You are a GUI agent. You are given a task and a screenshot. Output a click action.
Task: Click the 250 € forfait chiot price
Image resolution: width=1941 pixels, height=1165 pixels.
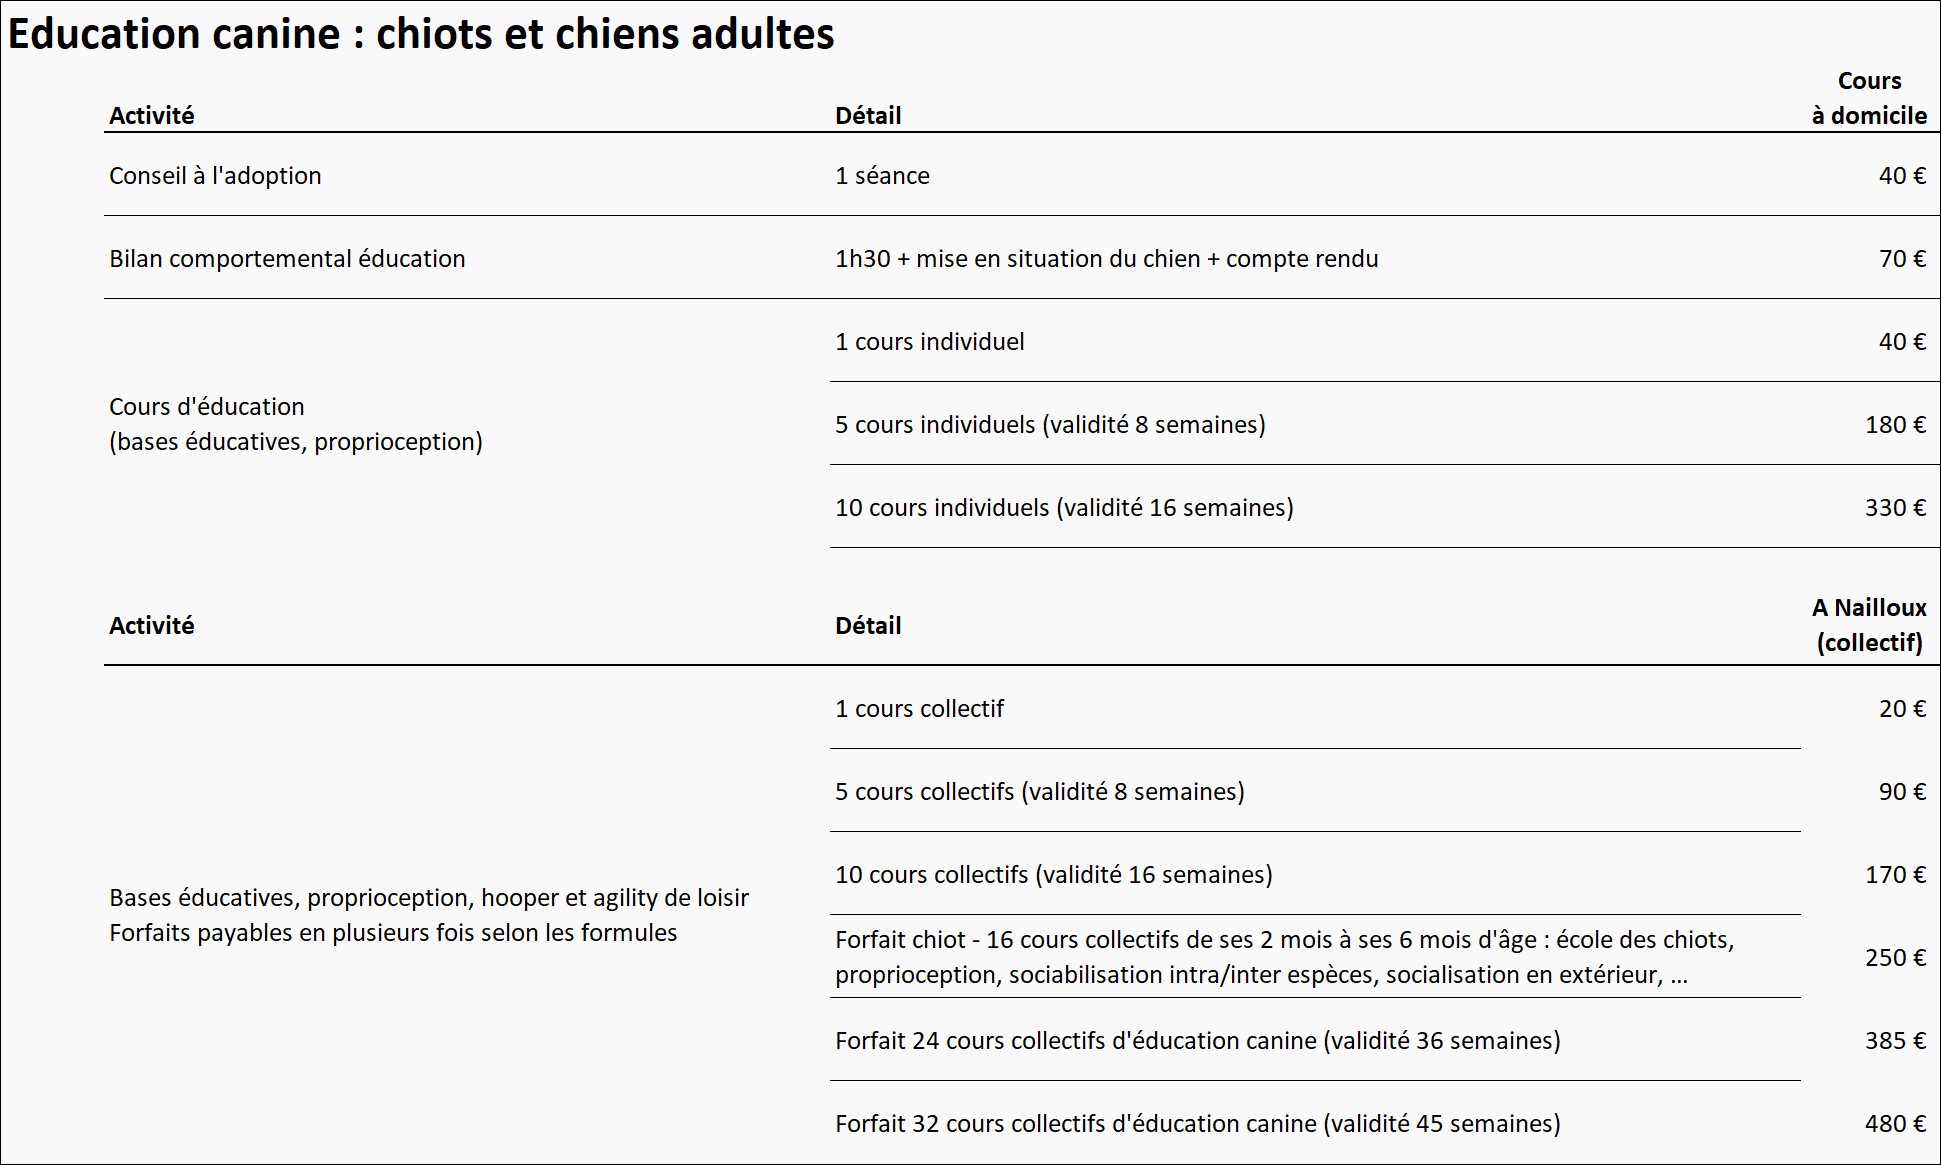click(x=1894, y=958)
